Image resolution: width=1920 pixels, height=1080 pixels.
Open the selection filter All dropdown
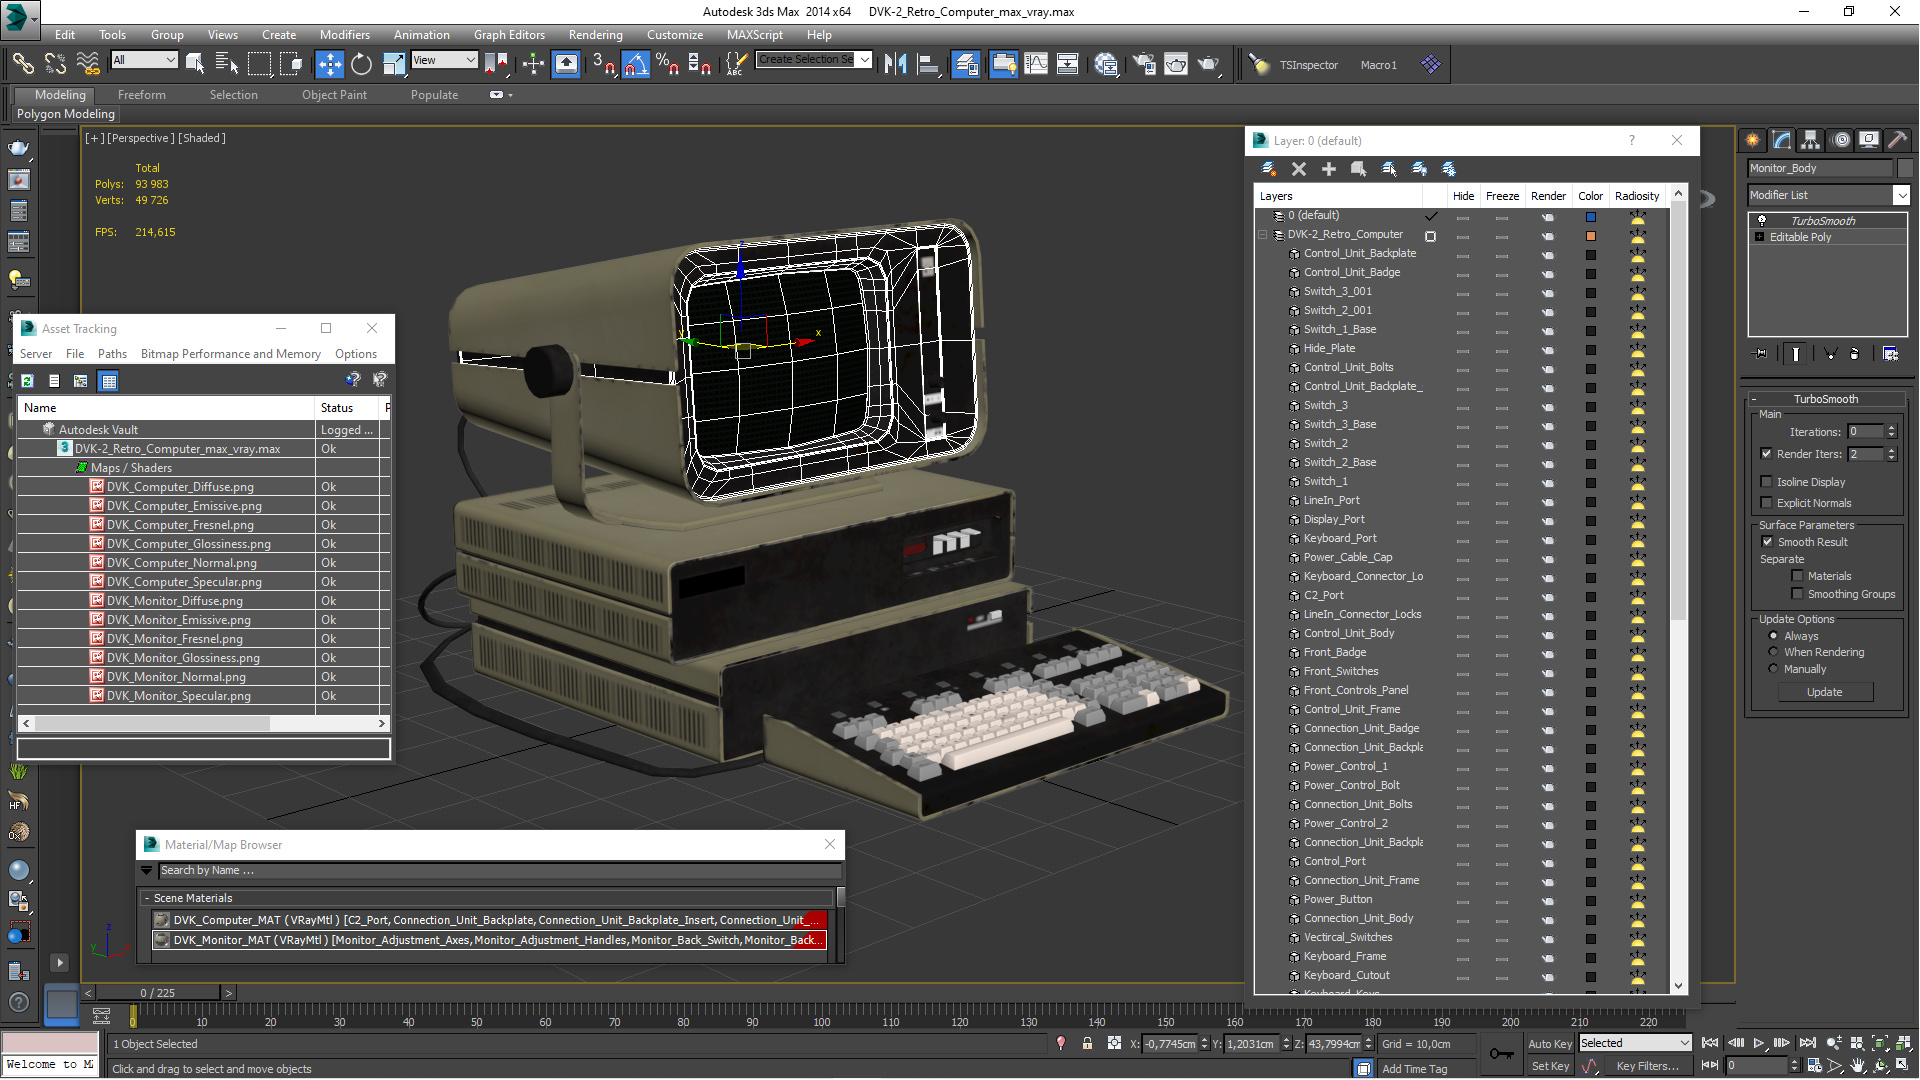(145, 60)
